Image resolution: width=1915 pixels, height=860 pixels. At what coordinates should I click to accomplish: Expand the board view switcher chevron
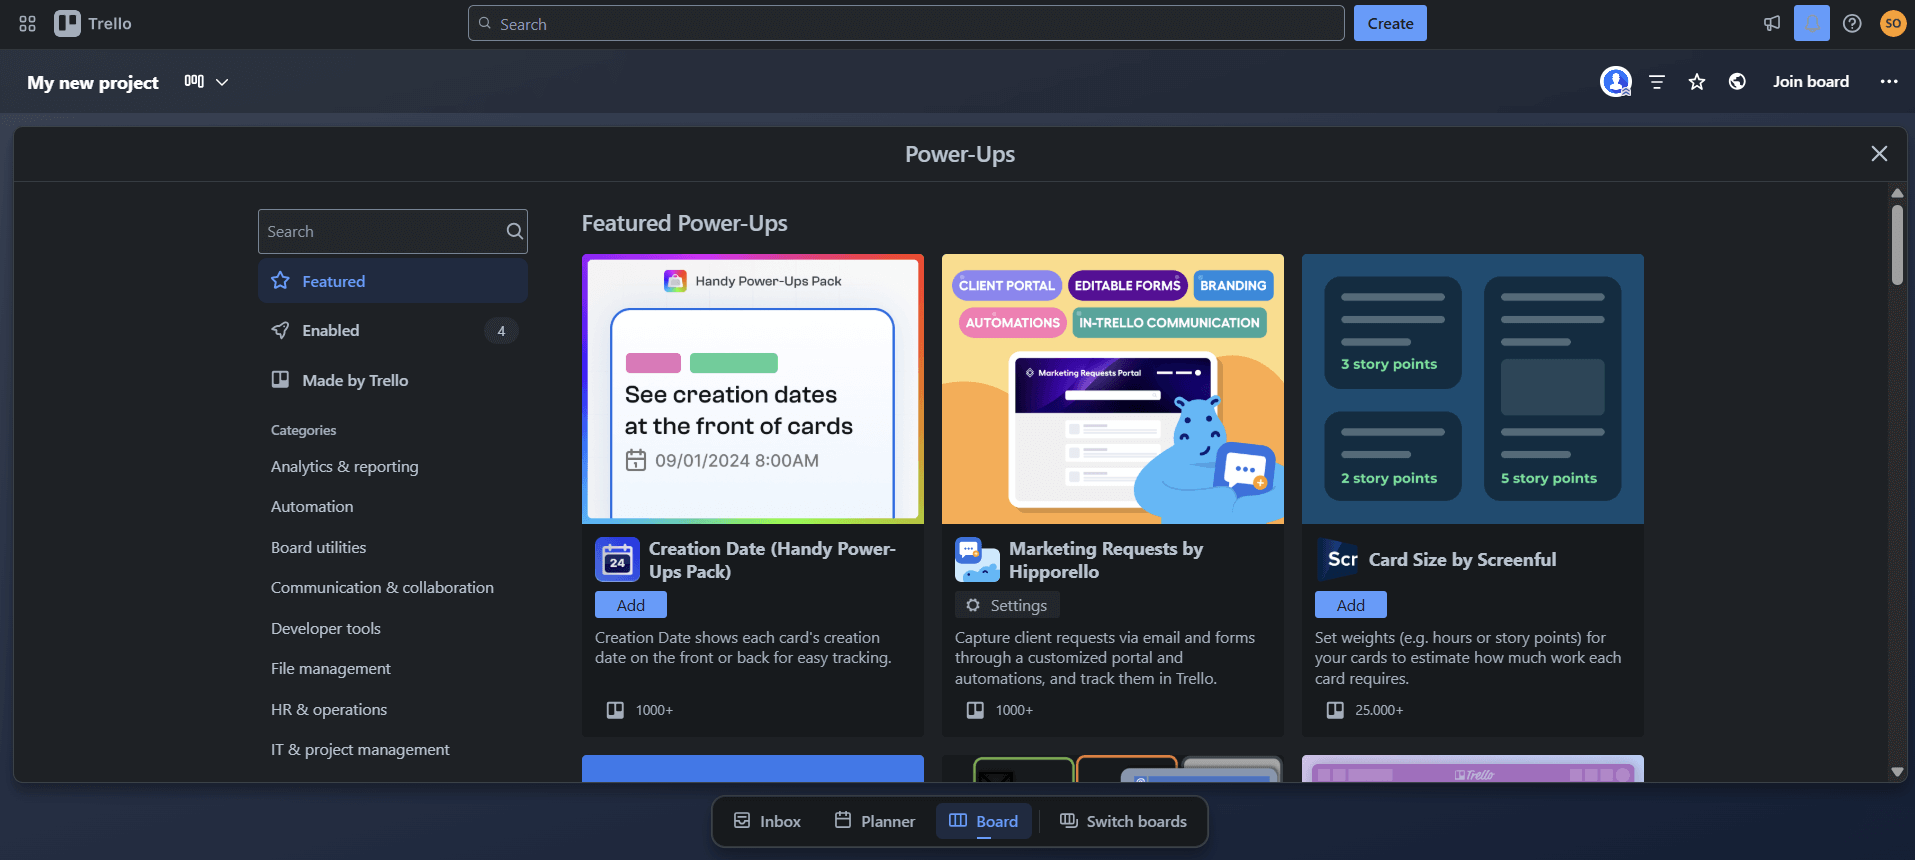pos(222,82)
